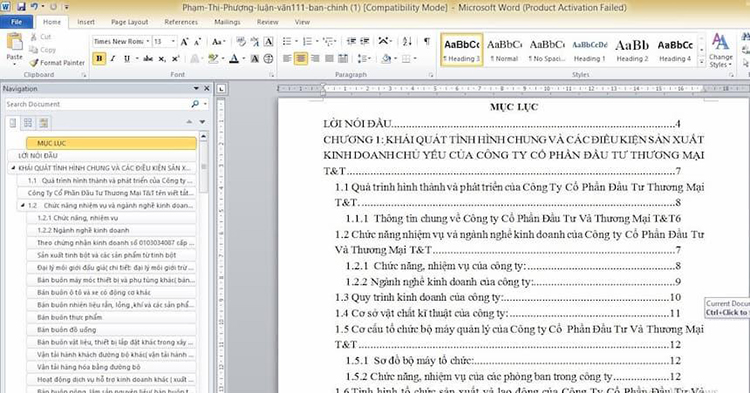Image resolution: width=750 pixels, height=393 pixels.
Task: Click Undo in Quick Access Toolbar
Action: (34, 7)
